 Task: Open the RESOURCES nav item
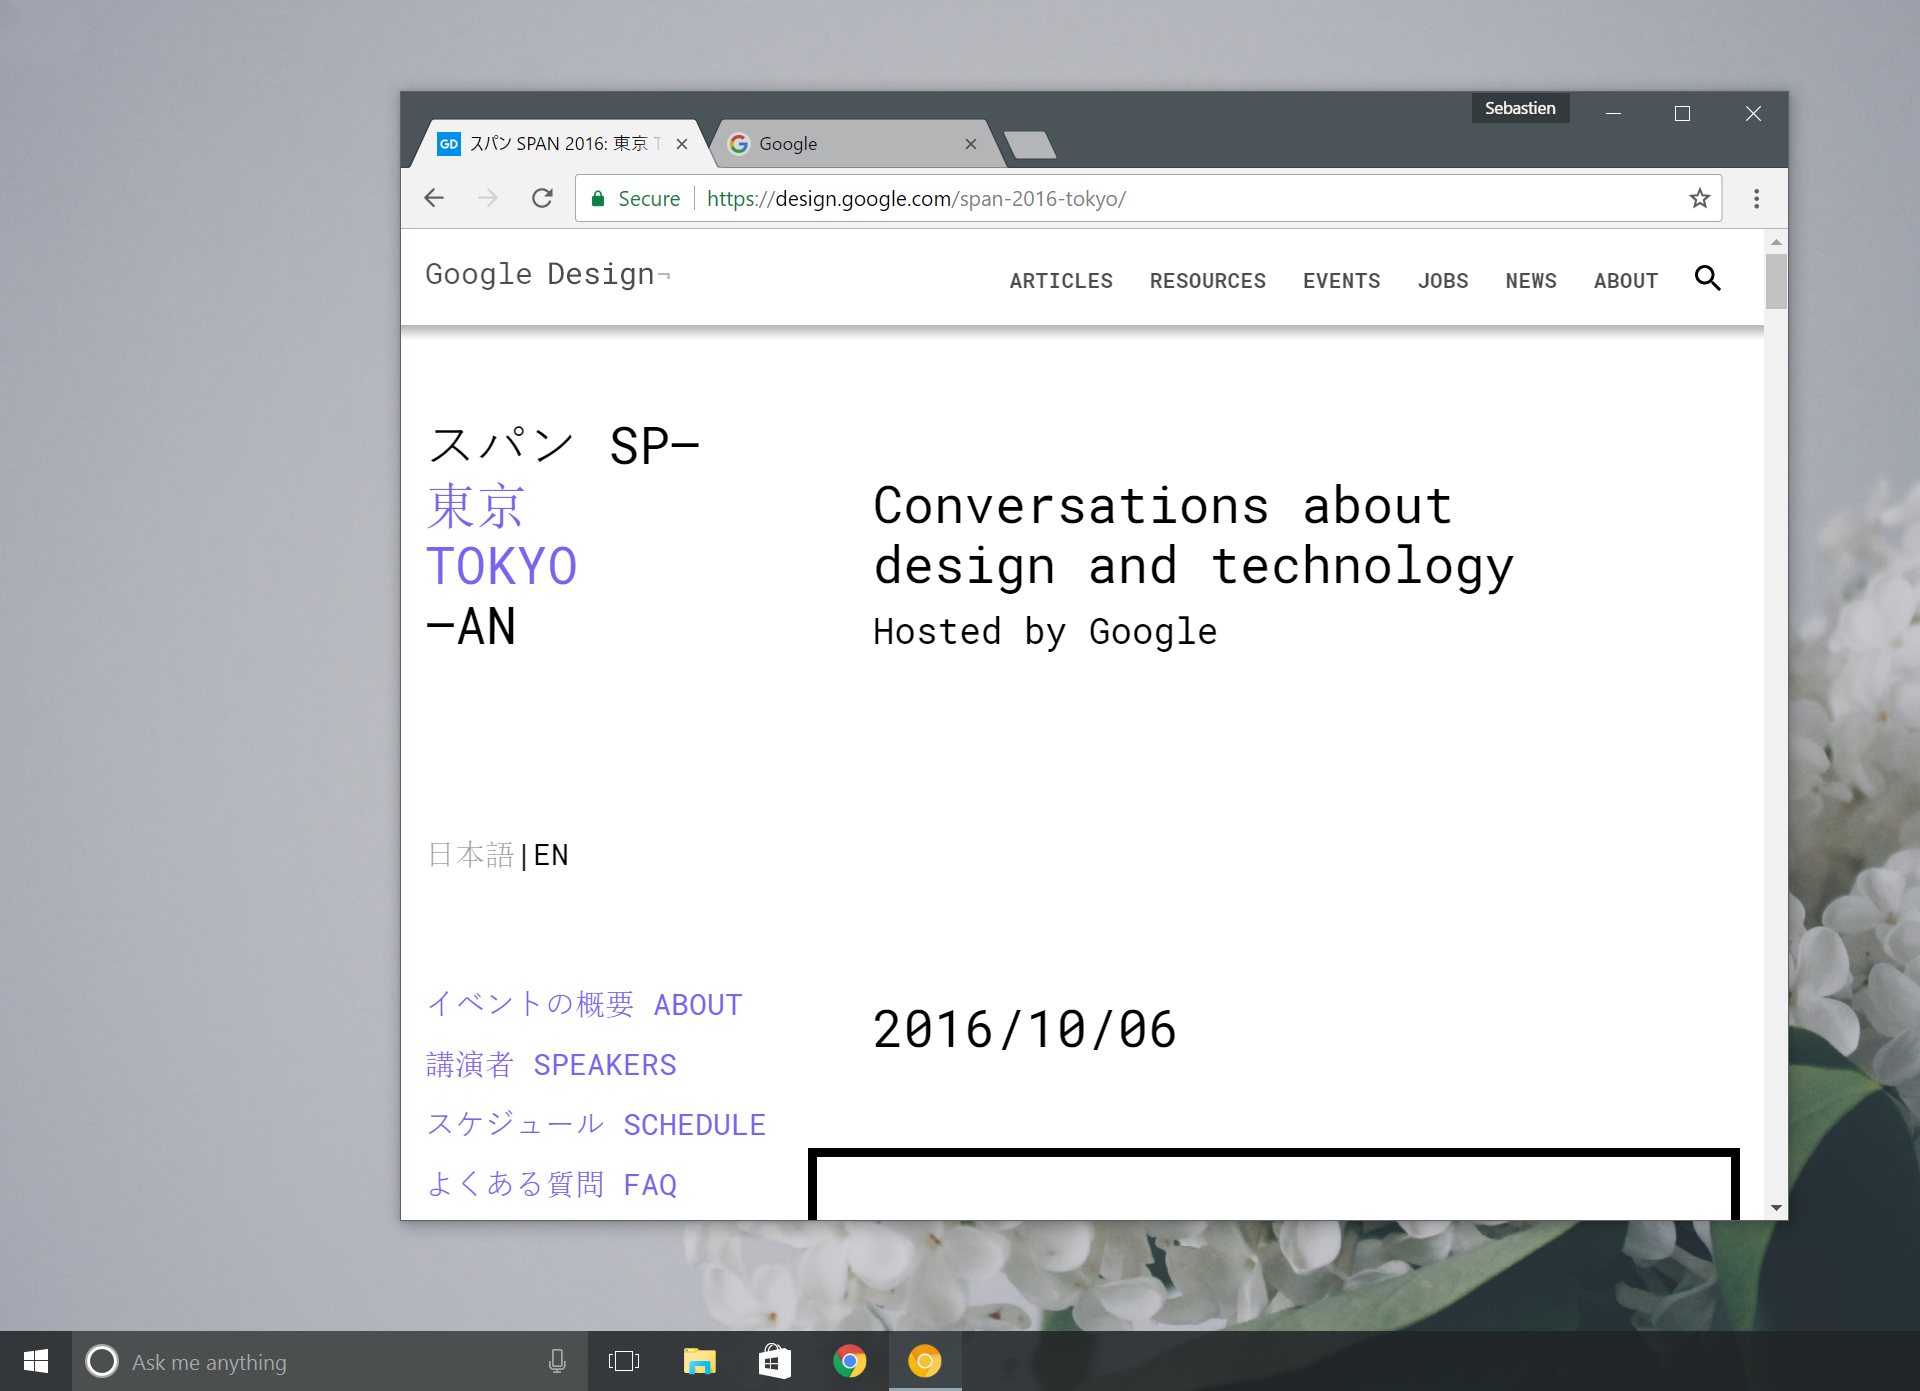coord(1208,281)
